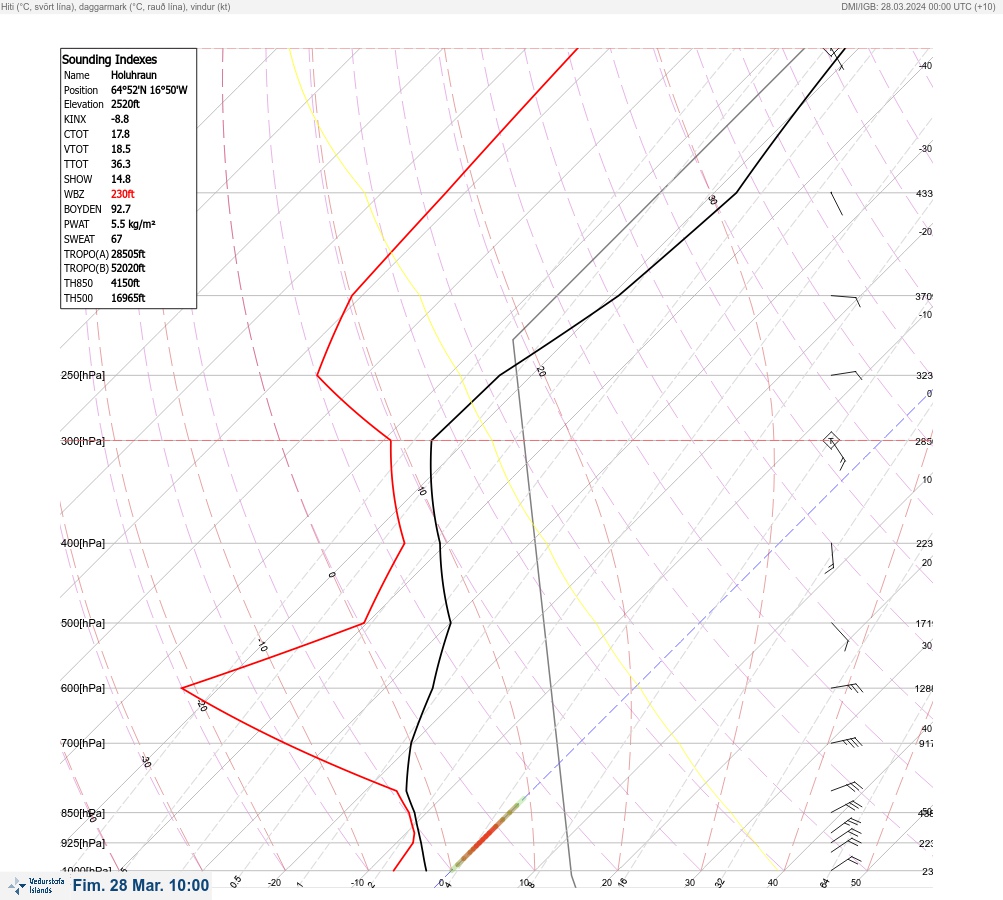This screenshot has width=1003, height=900.
Task: Click the Vedurstofa Islands logo
Action: coord(36,886)
